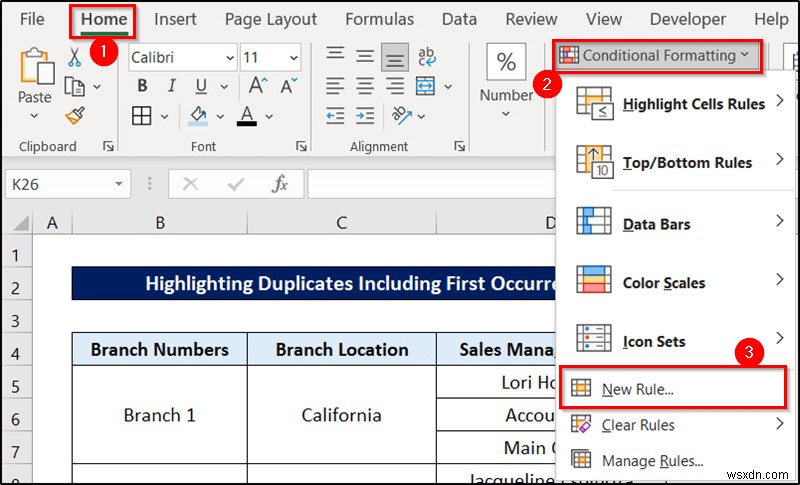Open the font name dropdown
Image resolution: width=800 pixels, height=485 pixels.
pyautogui.click(x=230, y=58)
